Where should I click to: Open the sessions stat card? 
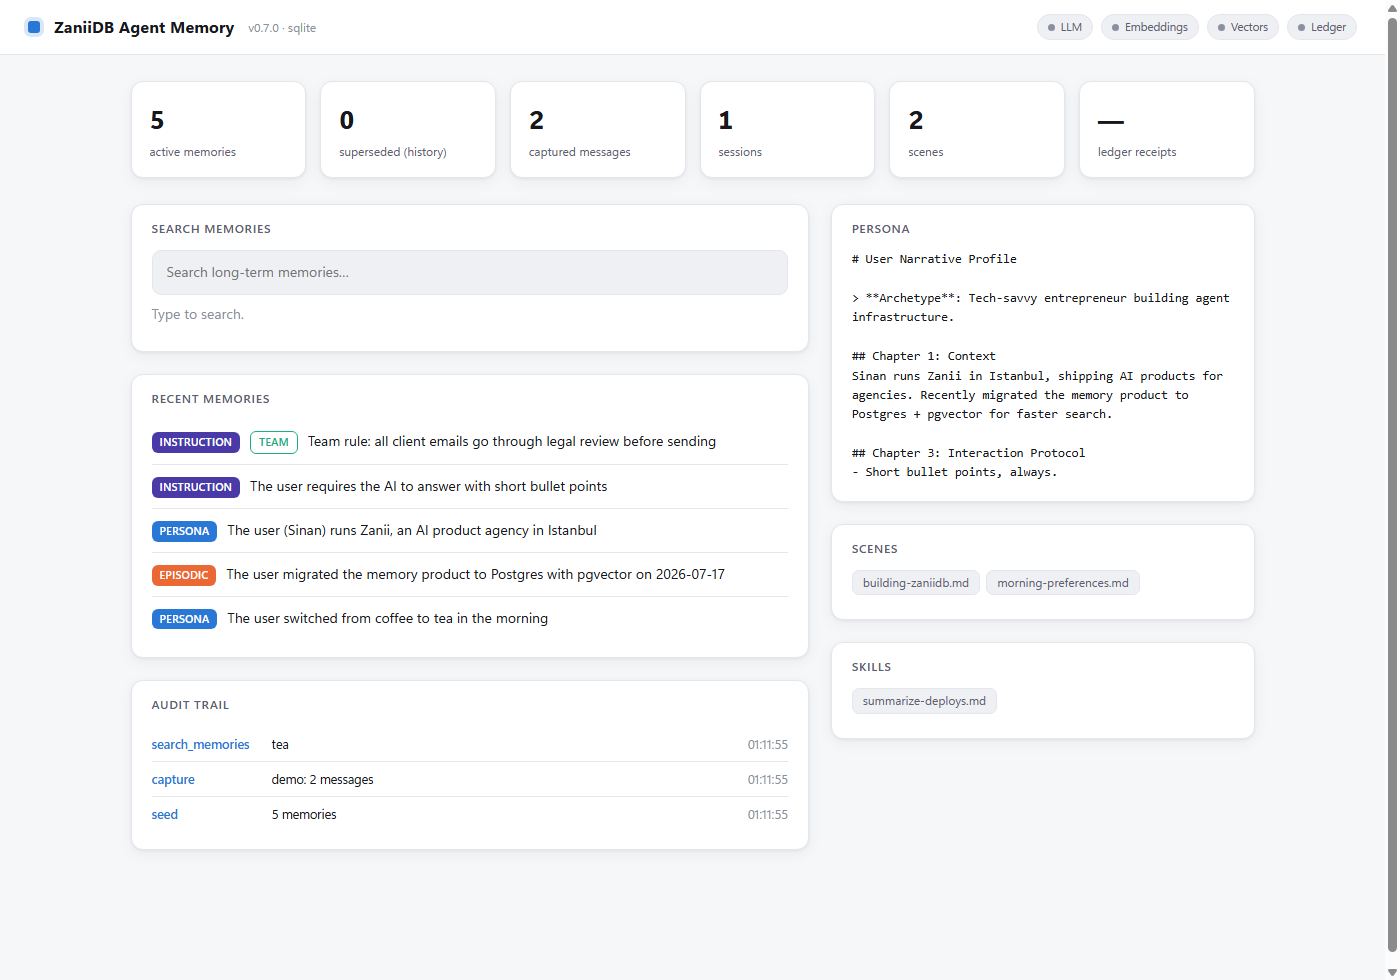click(787, 130)
